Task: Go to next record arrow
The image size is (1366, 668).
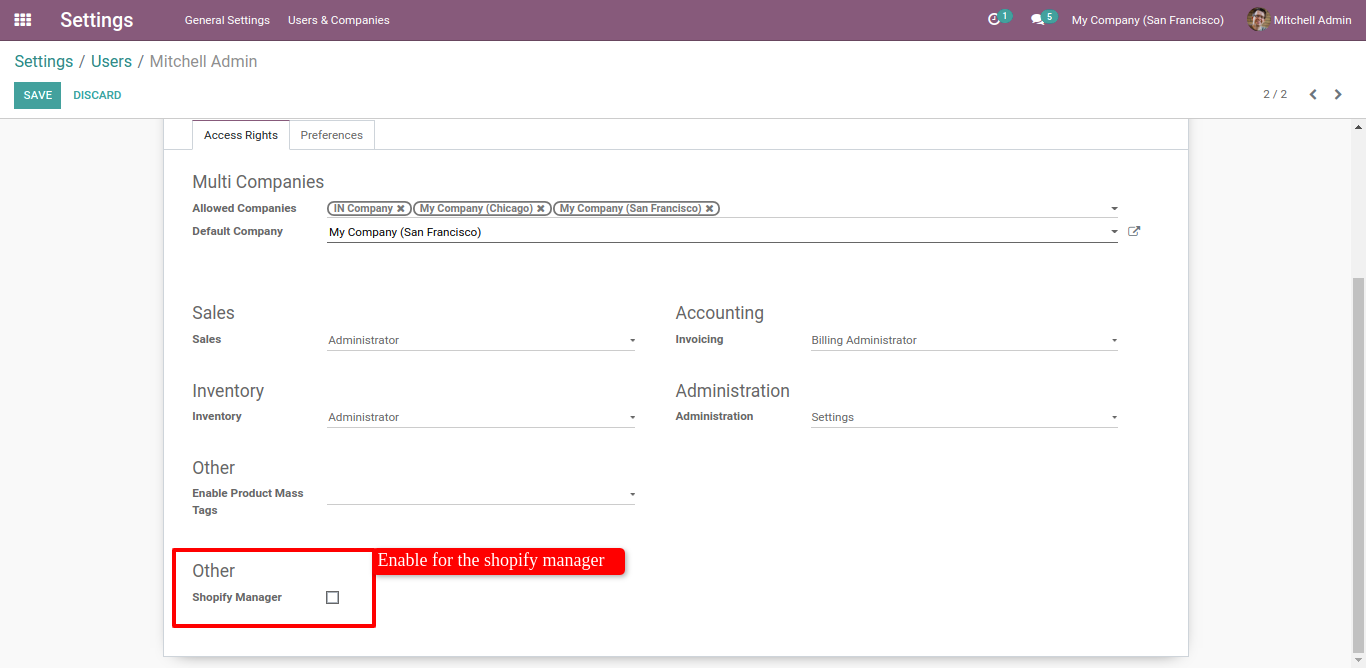Action: click(x=1338, y=95)
